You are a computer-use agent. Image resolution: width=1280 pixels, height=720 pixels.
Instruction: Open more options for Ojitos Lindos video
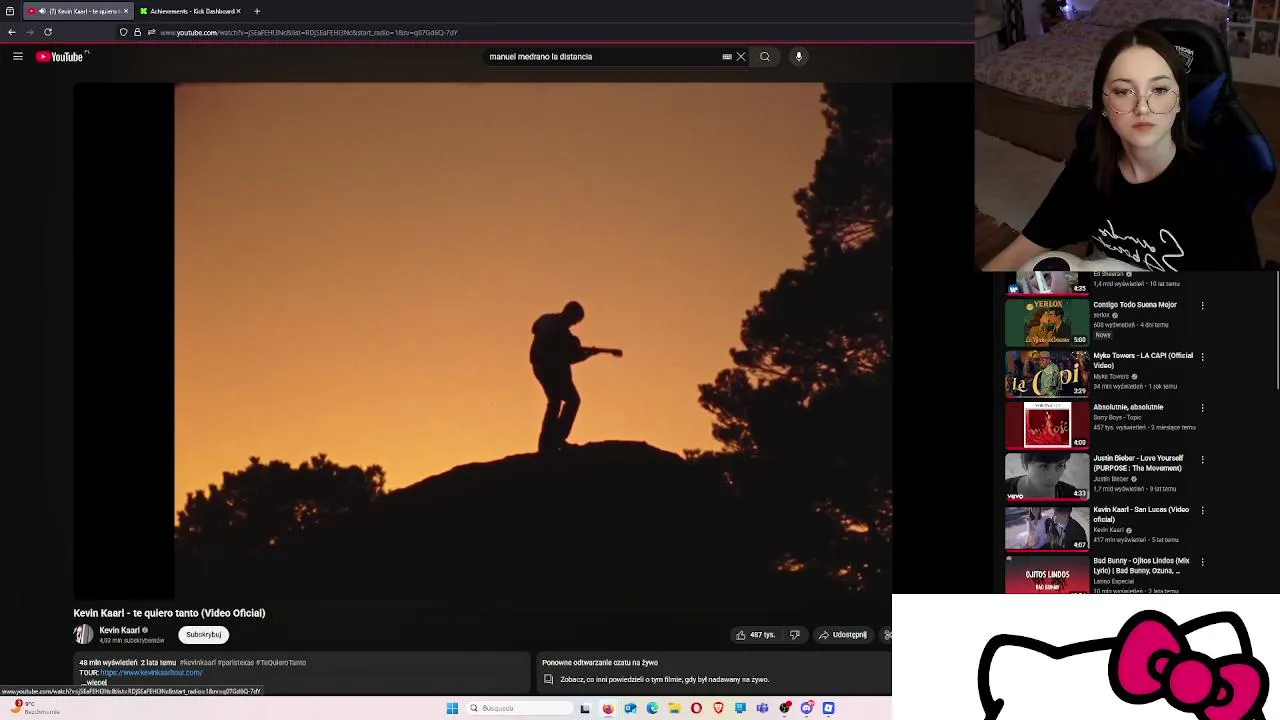(x=1202, y=562)
